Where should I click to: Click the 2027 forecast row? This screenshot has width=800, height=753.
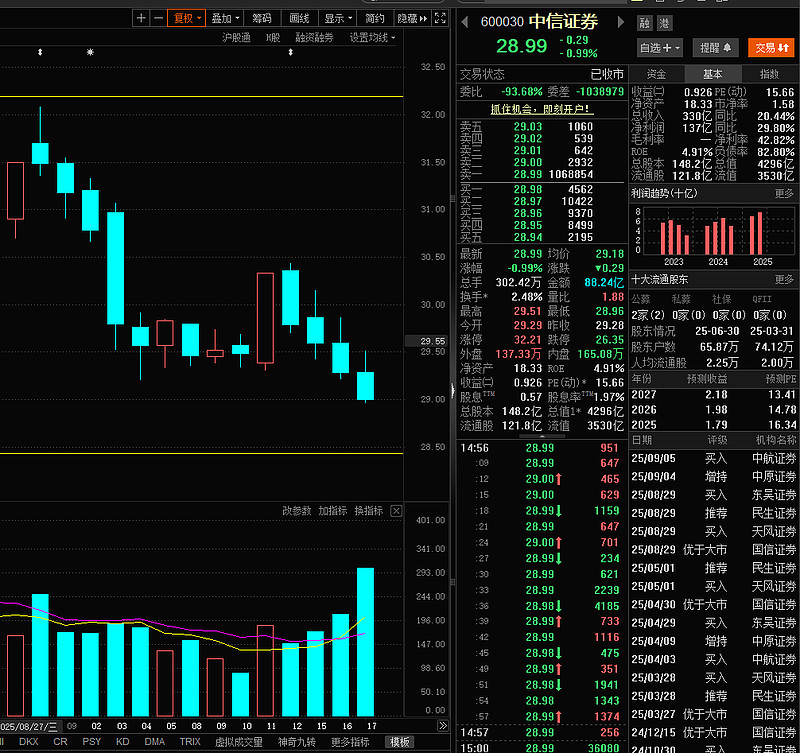coord(713,394)
